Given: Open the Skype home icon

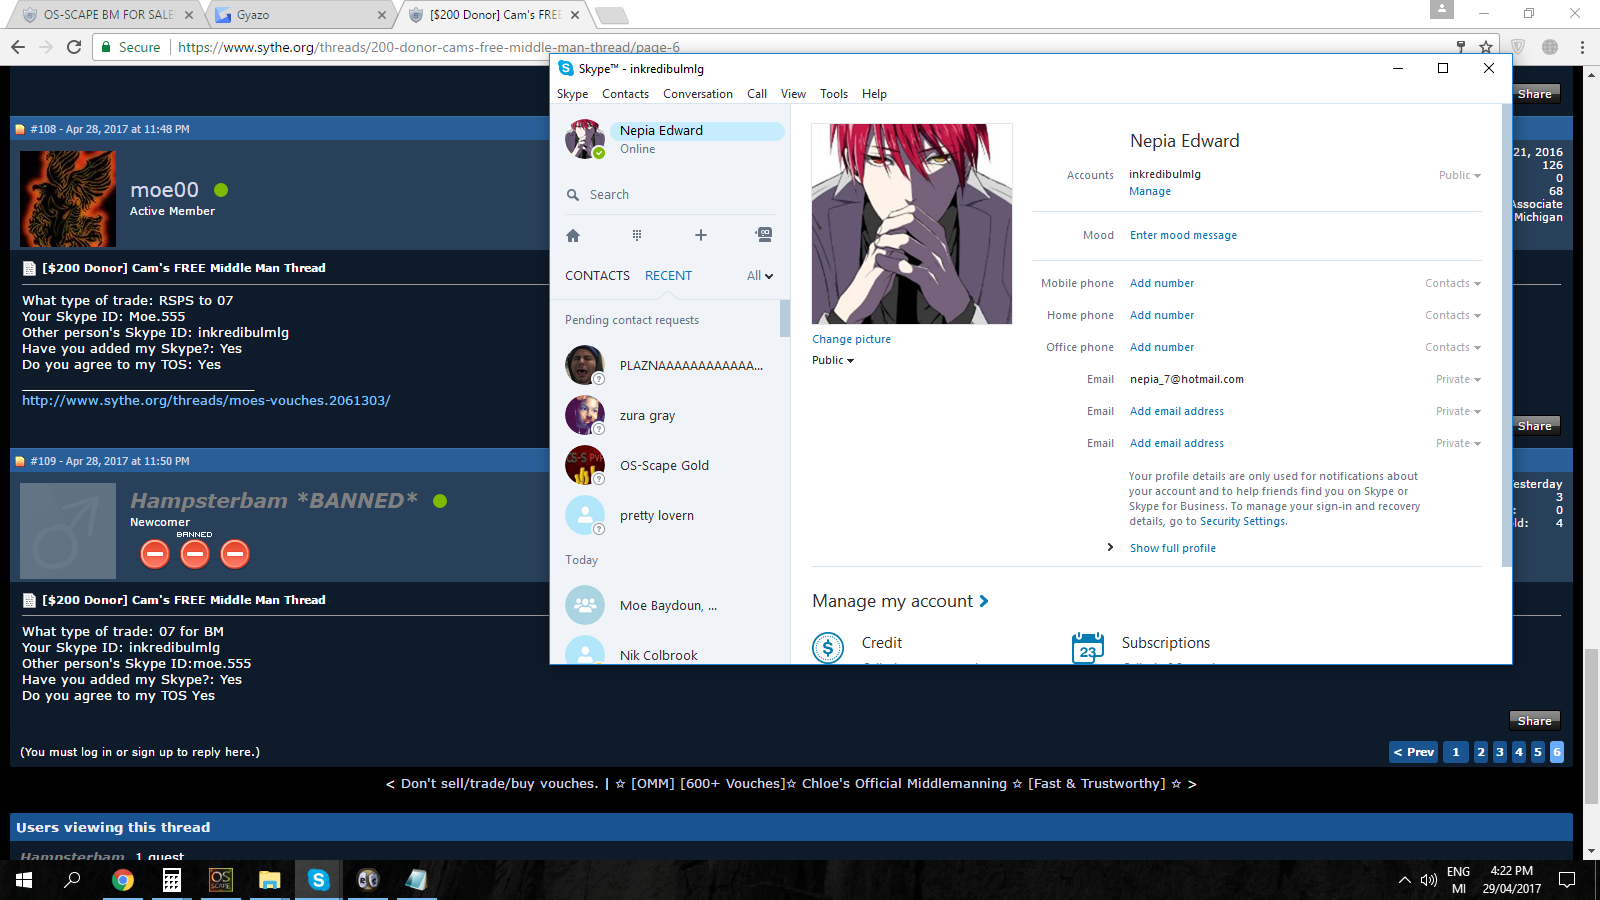Looking at the screenshot, I should point(573,236).
